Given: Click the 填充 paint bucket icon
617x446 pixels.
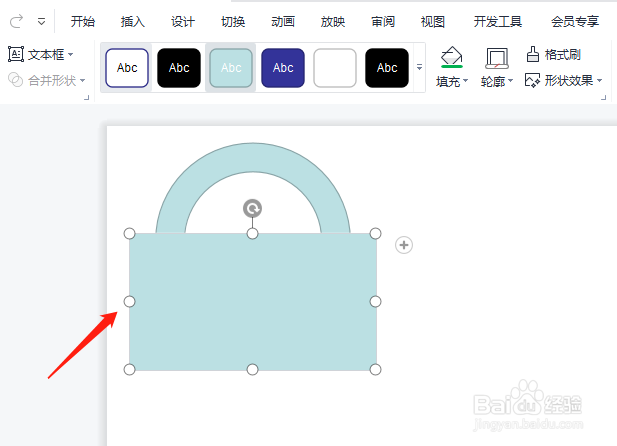Looking at the screenshot, I should 452,57.
